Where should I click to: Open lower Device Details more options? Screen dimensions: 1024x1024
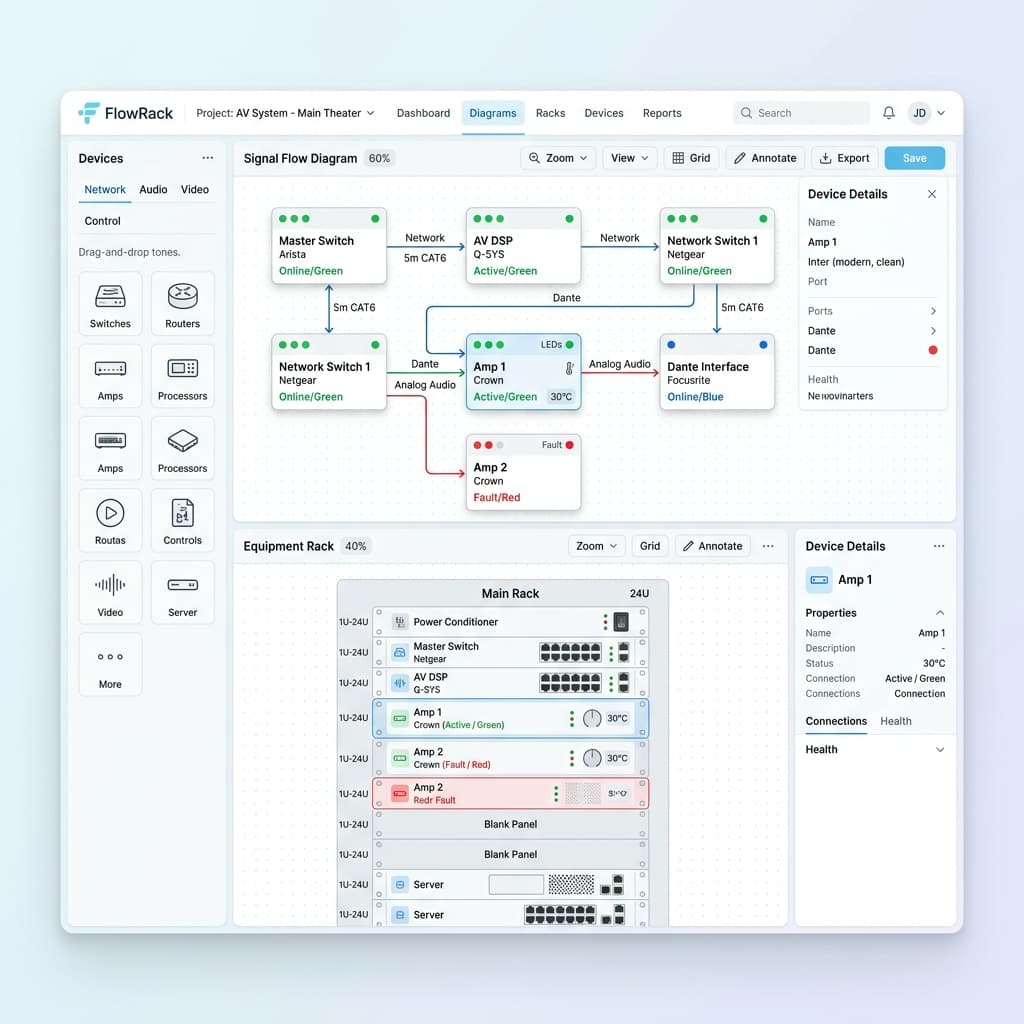pos(938,546)
